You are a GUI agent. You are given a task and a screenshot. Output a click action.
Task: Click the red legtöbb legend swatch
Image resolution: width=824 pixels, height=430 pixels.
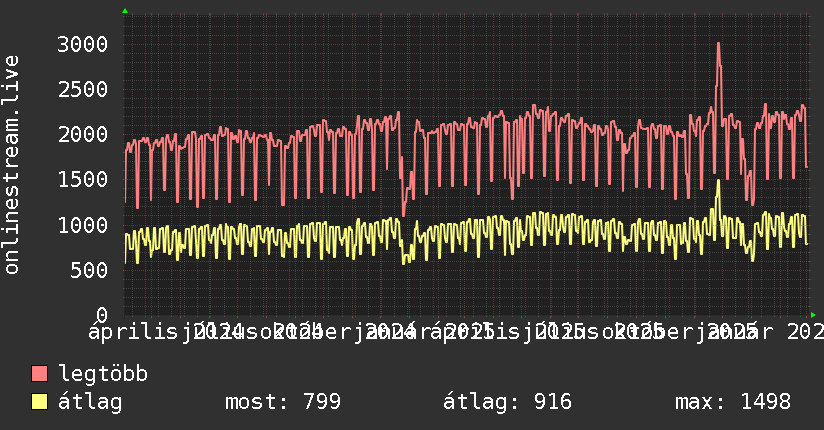point(39,374)
